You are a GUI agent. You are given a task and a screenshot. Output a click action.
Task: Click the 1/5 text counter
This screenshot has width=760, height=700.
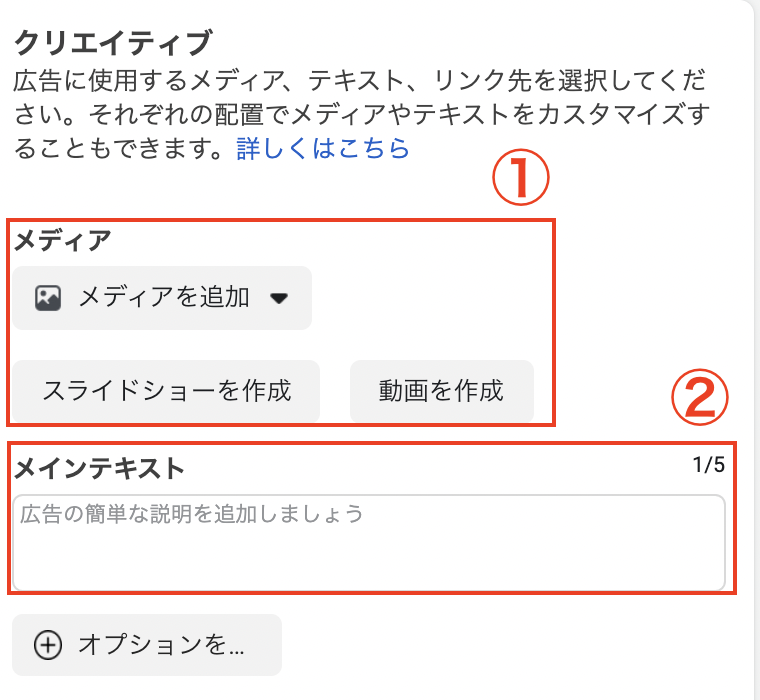(x=708, y=465)
